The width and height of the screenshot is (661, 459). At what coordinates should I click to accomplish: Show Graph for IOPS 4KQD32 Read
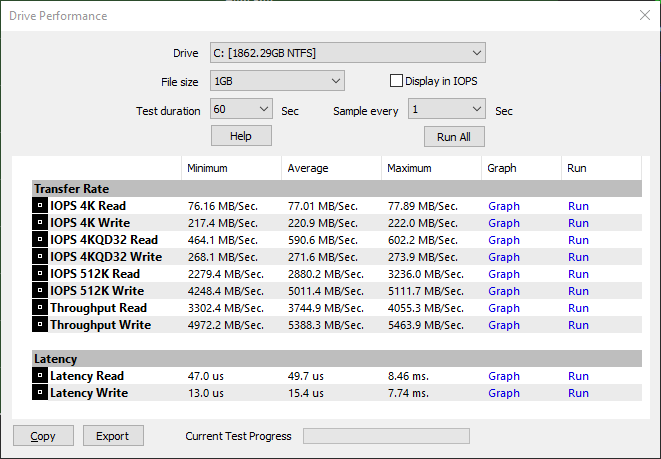504,240
